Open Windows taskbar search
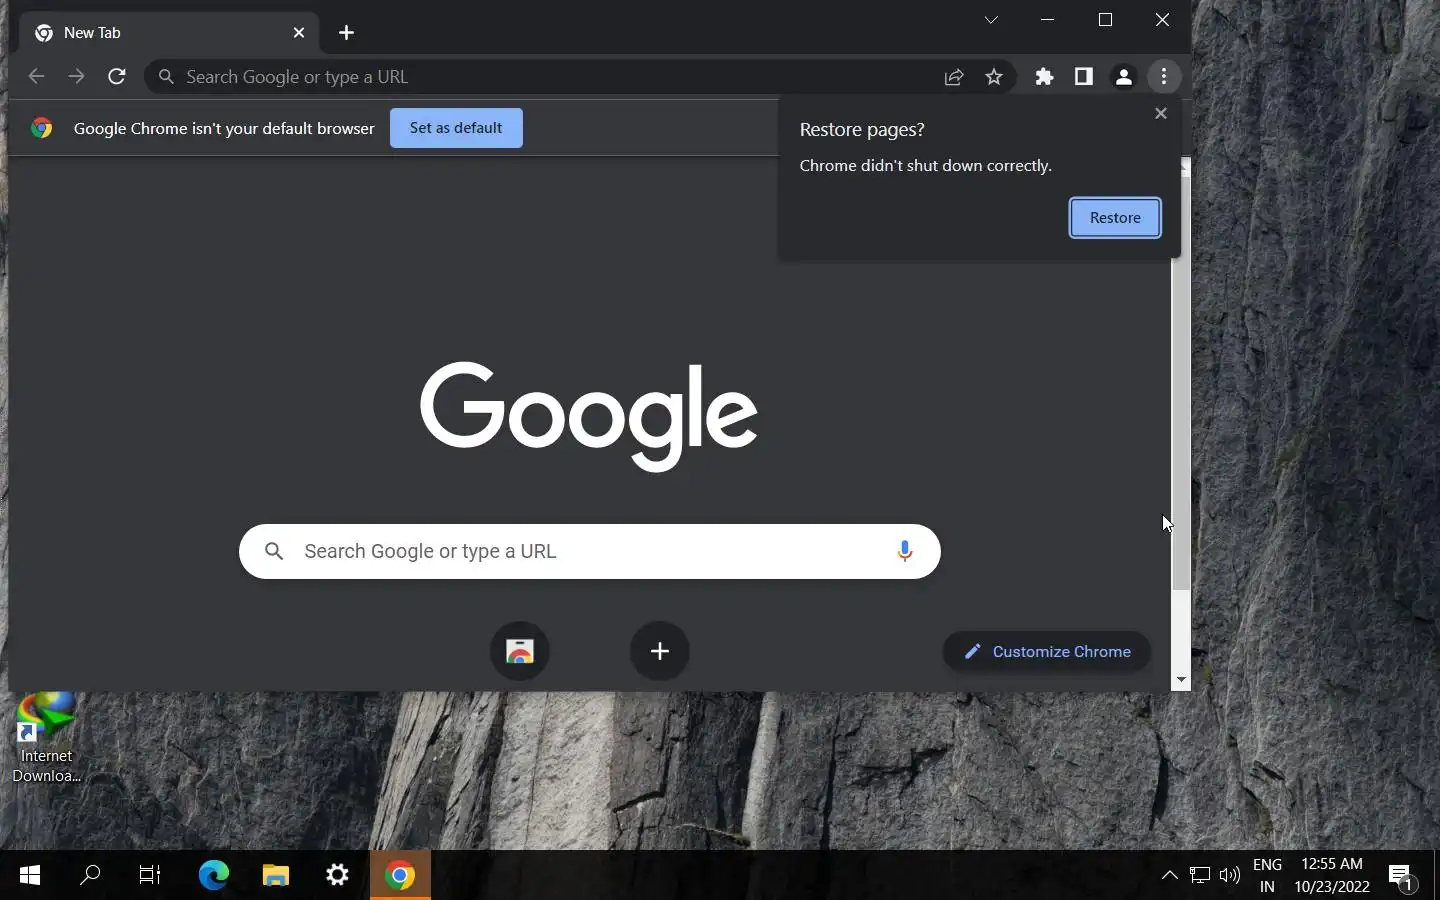 90,876
